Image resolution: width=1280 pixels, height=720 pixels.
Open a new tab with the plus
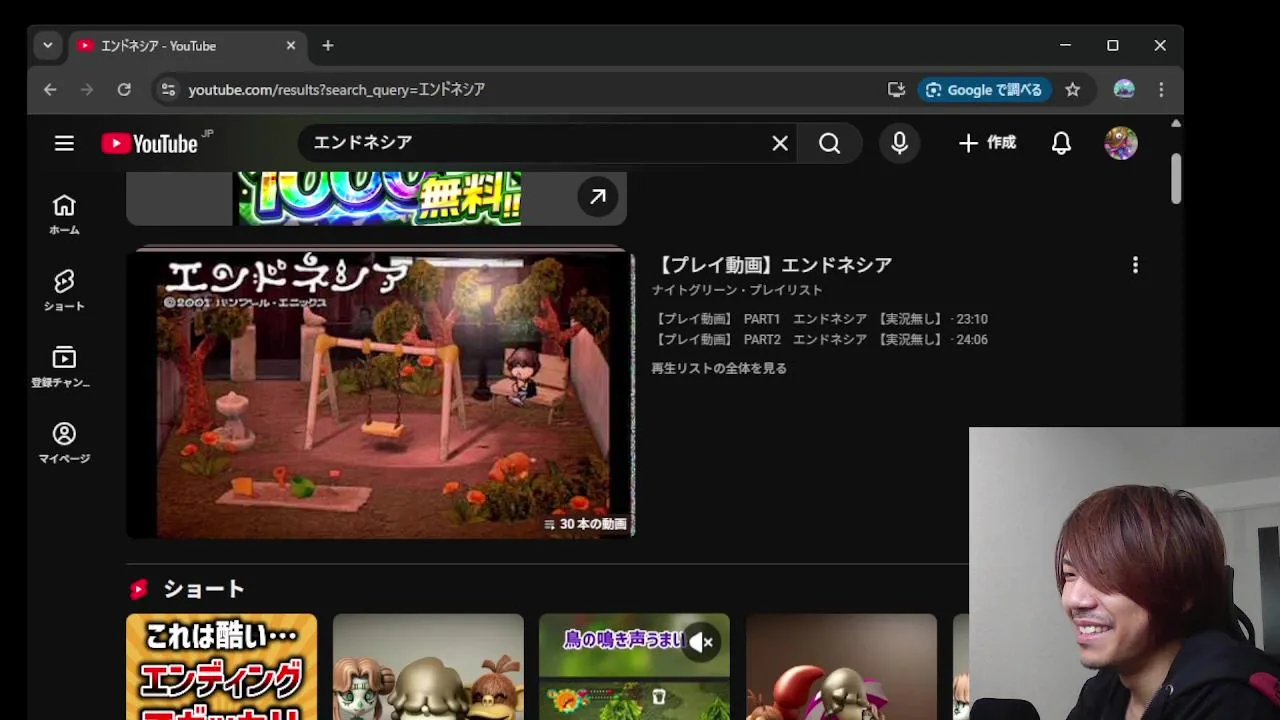pyautogui.click(x=328, y=46)
